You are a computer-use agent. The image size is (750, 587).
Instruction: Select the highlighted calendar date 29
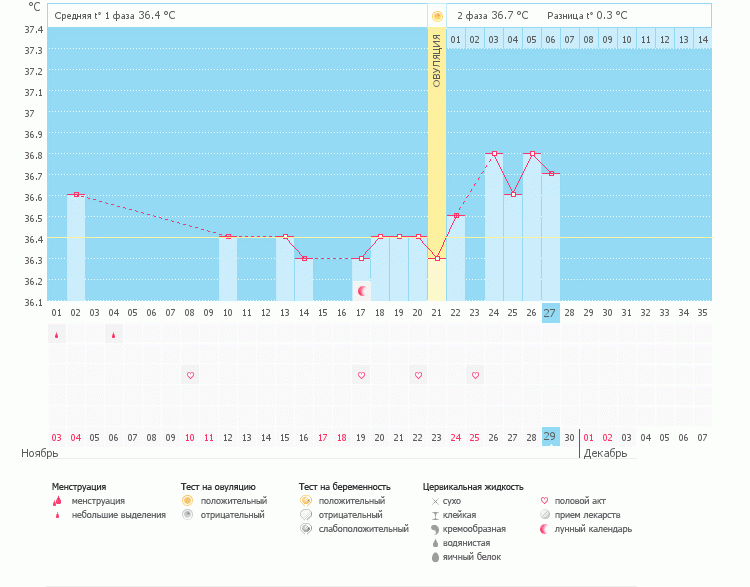[x=551, y=437]
